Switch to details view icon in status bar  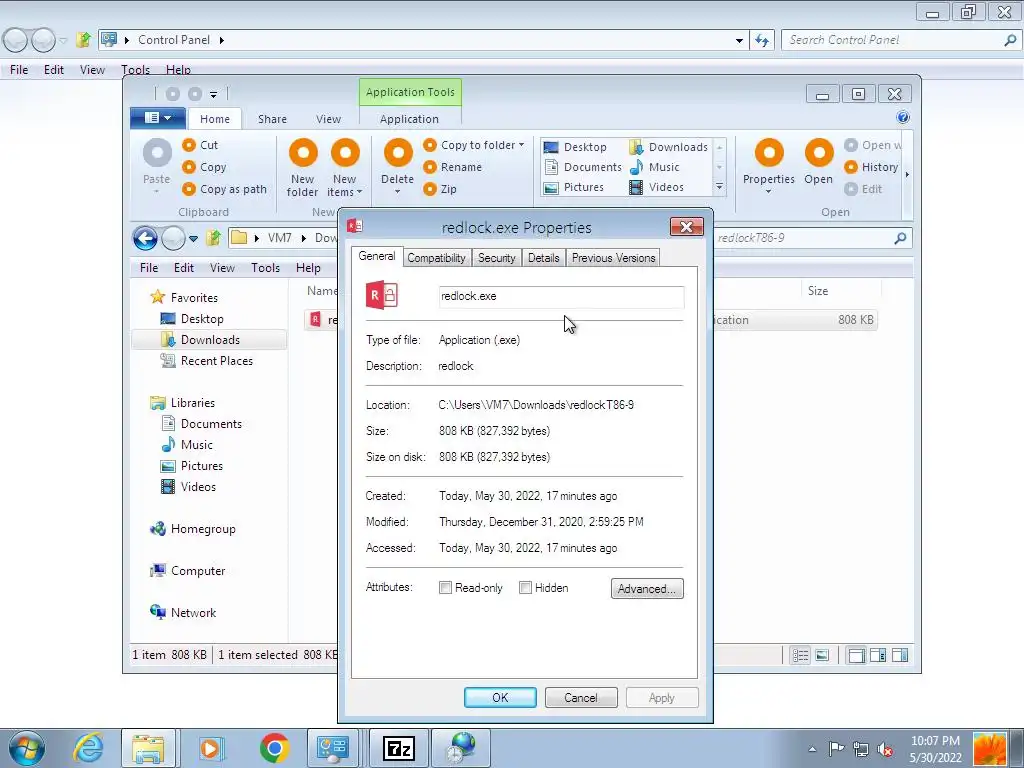click(x=800, y=655)
